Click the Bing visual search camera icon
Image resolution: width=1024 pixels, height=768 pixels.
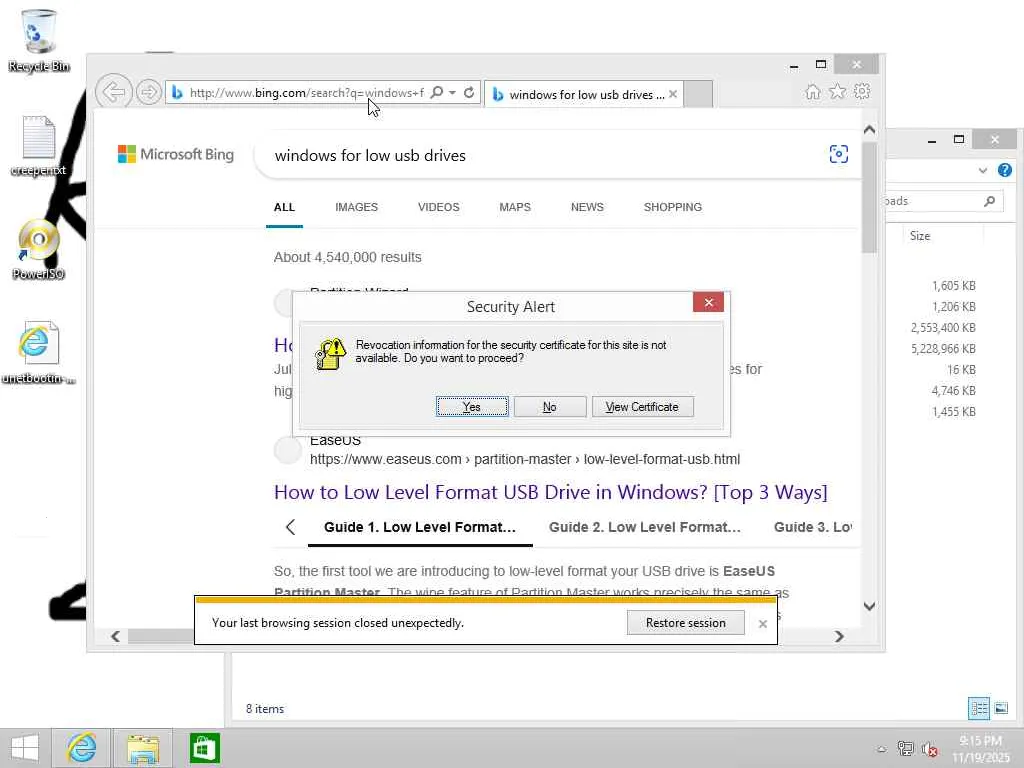(839, 154)
